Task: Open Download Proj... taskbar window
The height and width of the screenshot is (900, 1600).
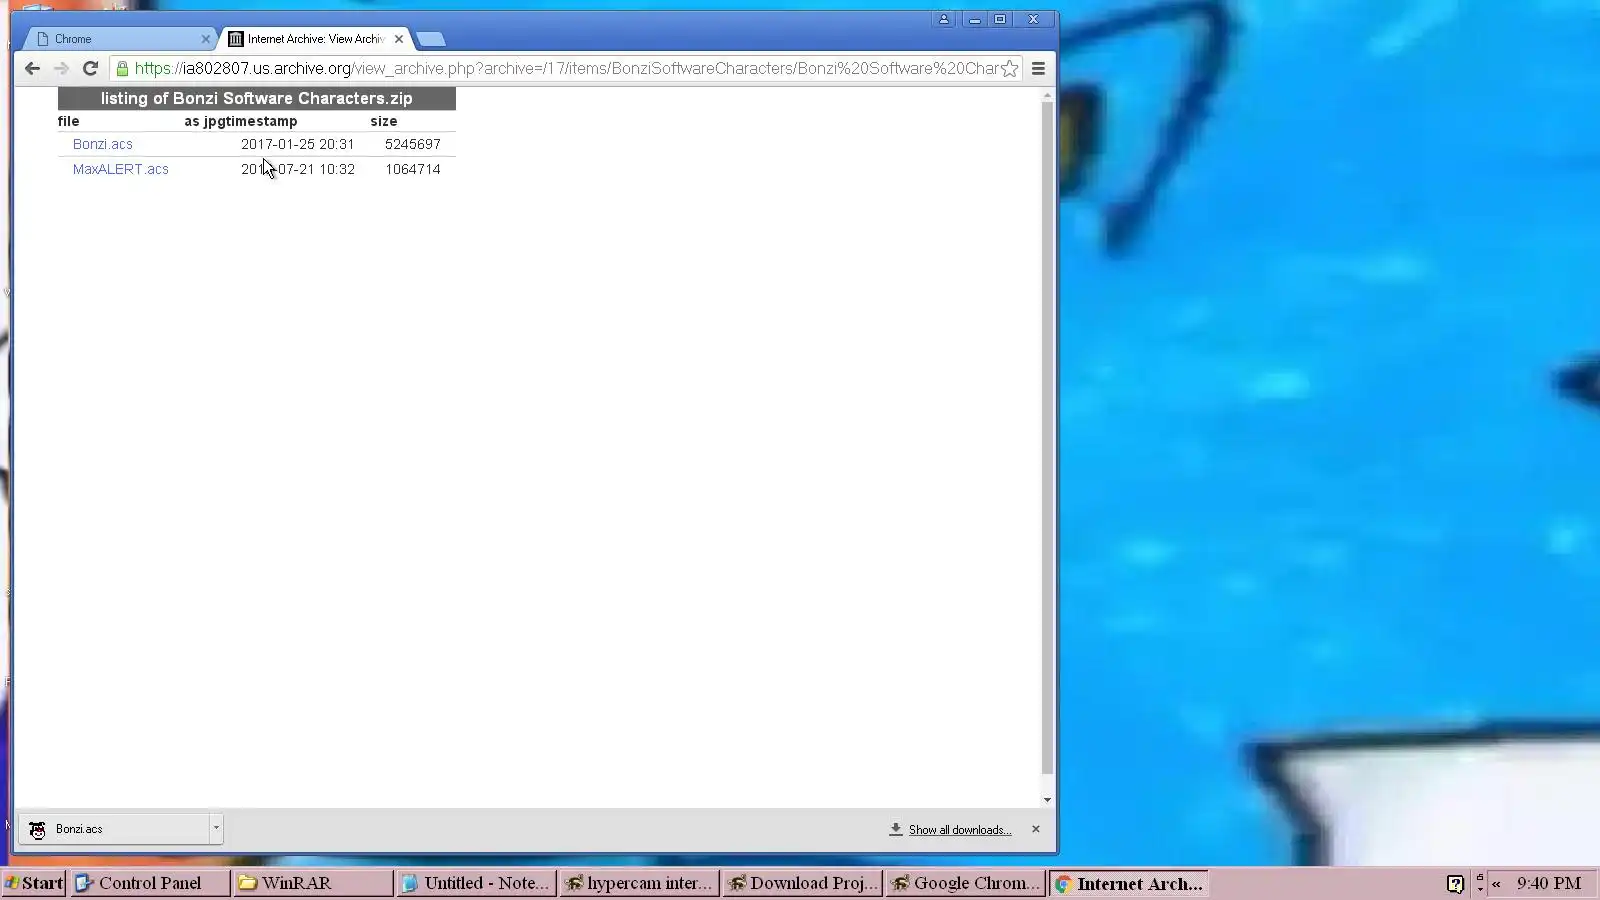Action: (x=803, y=883)
